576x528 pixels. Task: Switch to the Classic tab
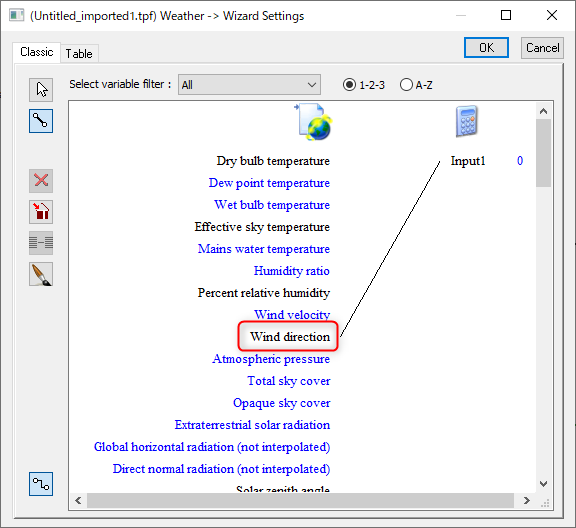(36, 52)
